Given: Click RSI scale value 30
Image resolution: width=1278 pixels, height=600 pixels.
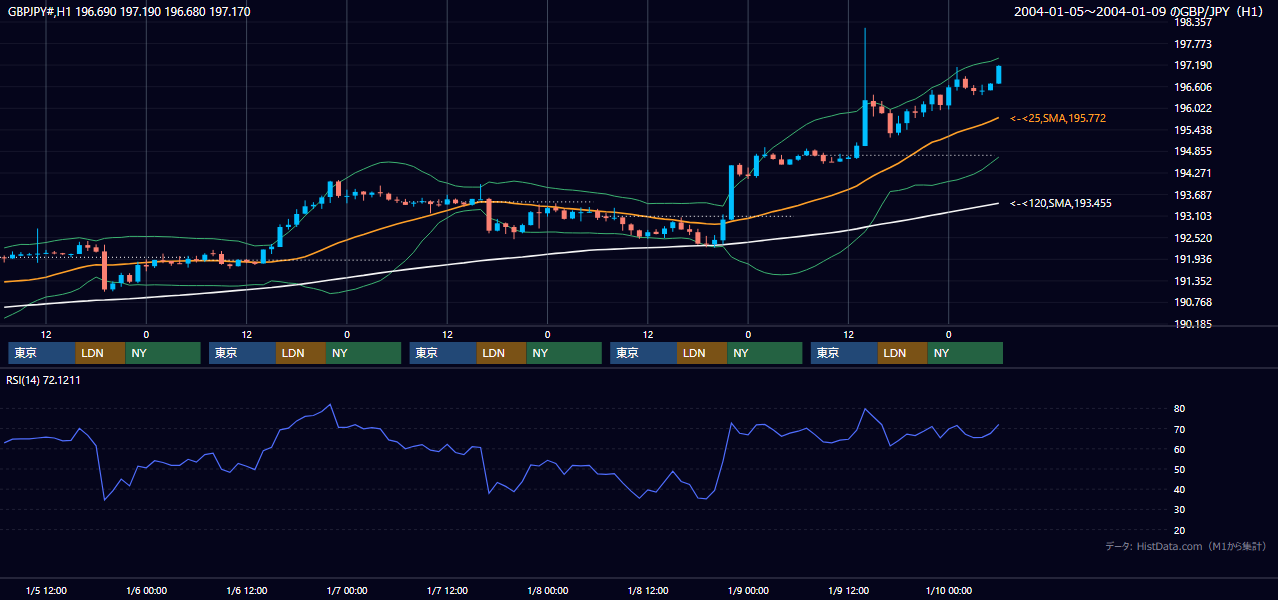Looking at the screenshot, I should pyautogui.click(x=1179, y=510).
